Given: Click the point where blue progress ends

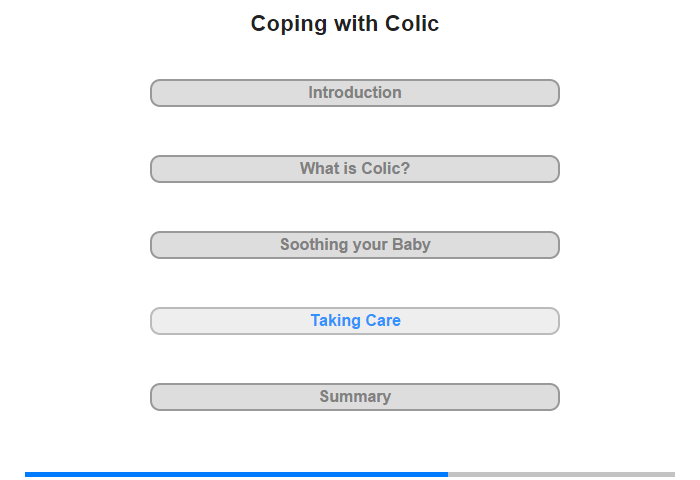Looking at the screenshot, I should click(448, 474).
